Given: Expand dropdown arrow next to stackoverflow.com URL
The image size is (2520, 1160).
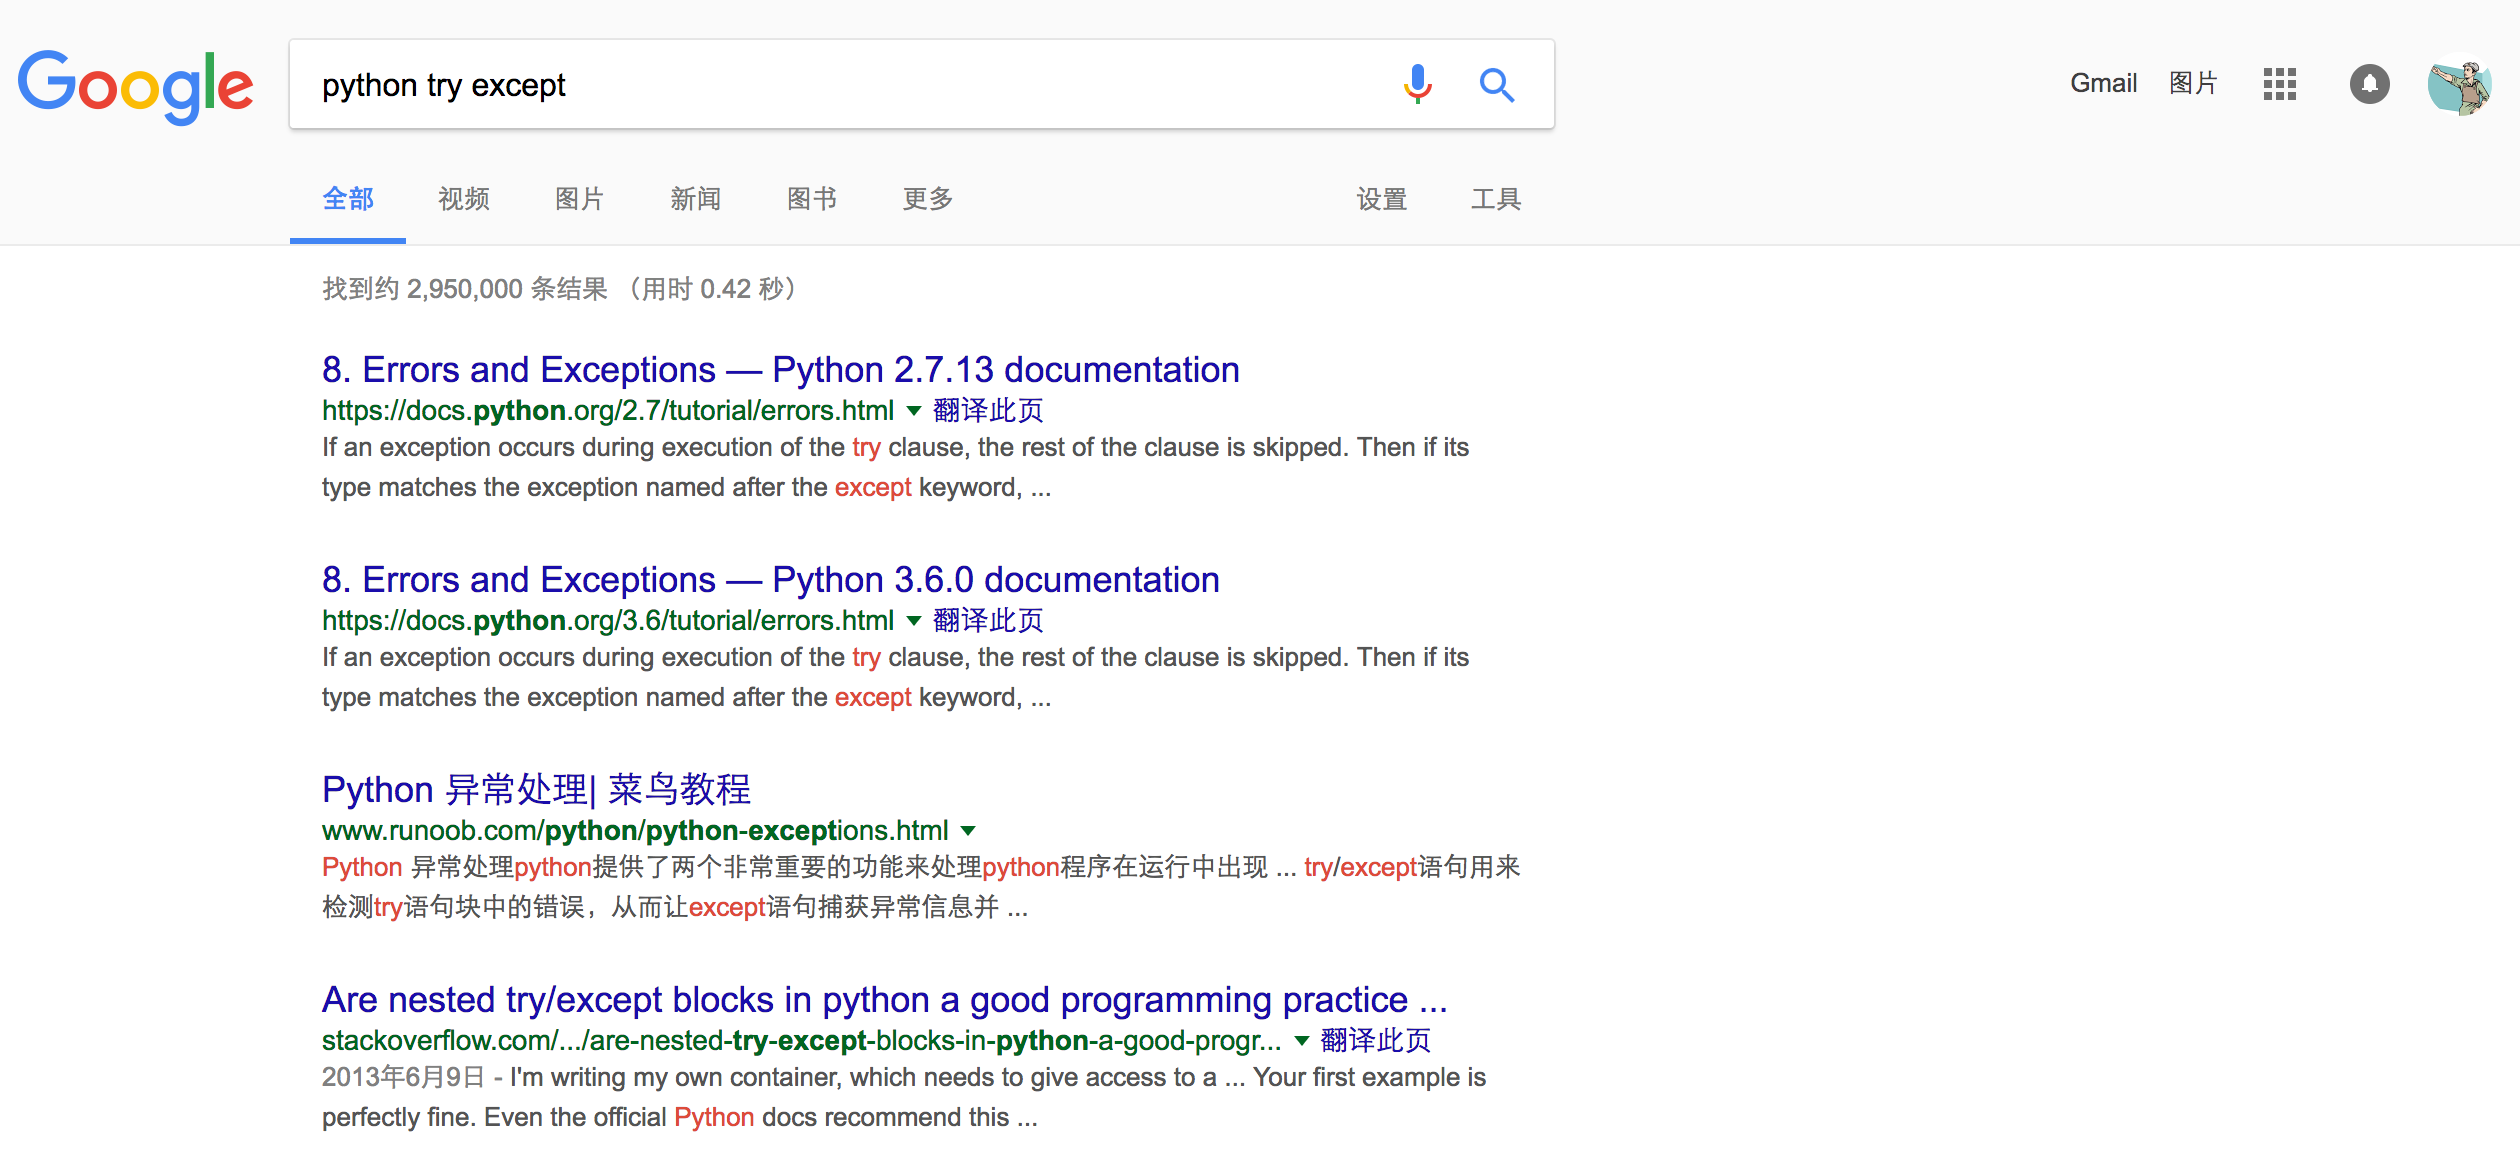Looking at the screenshot, I should [x=1301, y=1041].
